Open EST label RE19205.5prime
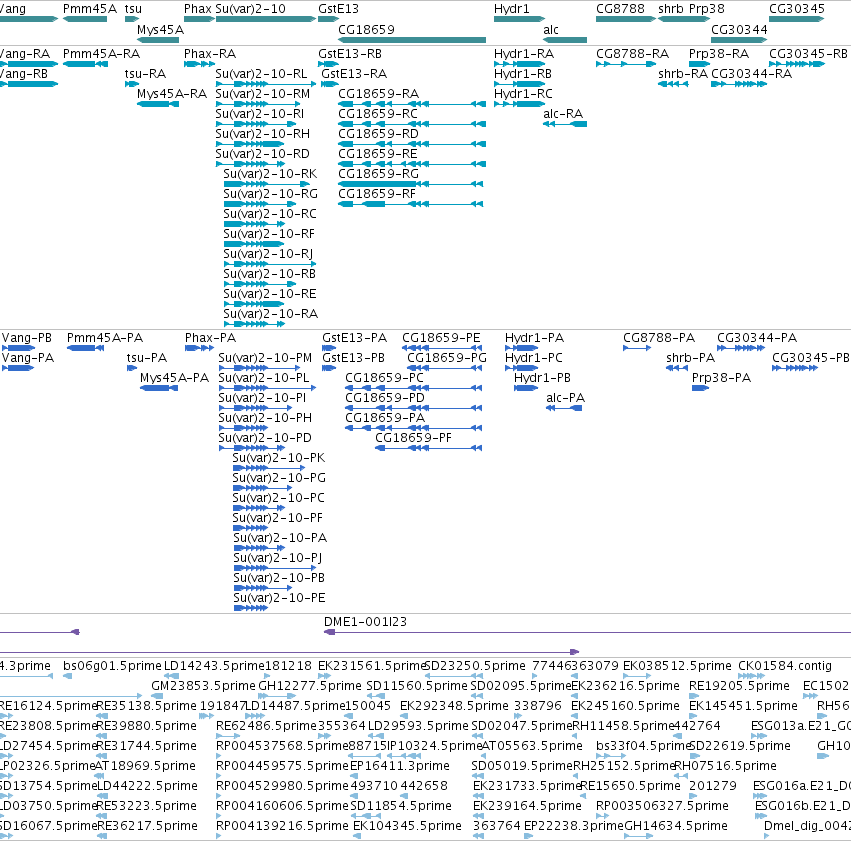This screenshot has width=851, height=841. 739,686
